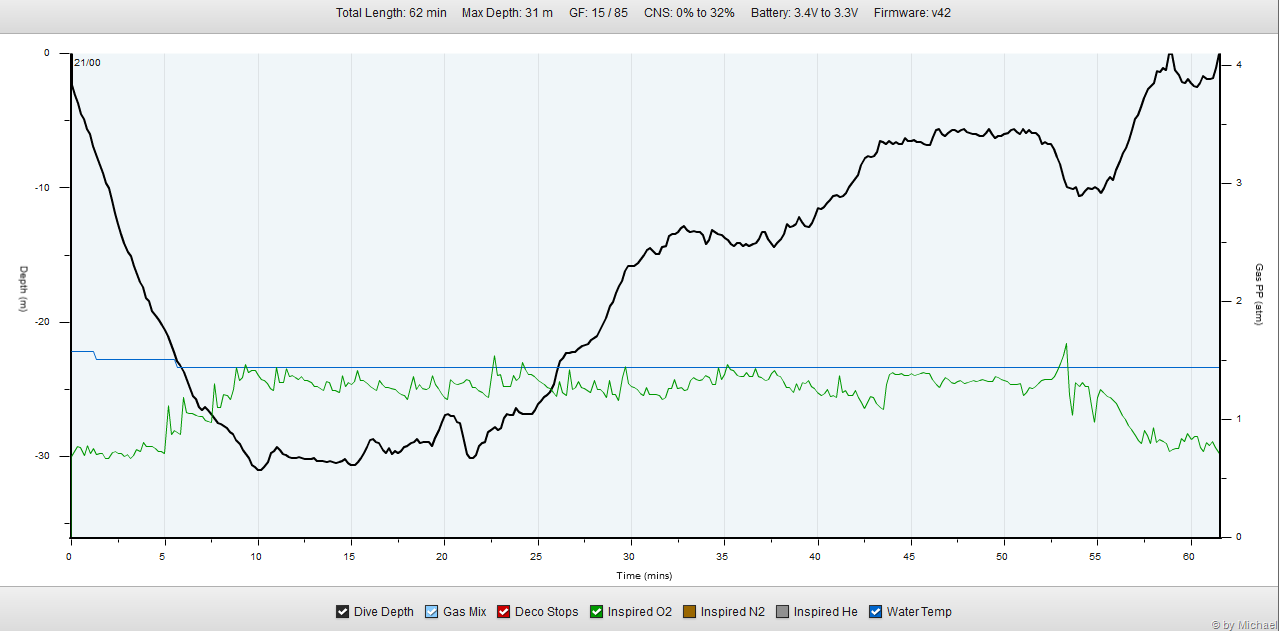Viewport: 1279px width, 631px height.
Task: Click the Firmware v42 label
Action: coord(911,13)
